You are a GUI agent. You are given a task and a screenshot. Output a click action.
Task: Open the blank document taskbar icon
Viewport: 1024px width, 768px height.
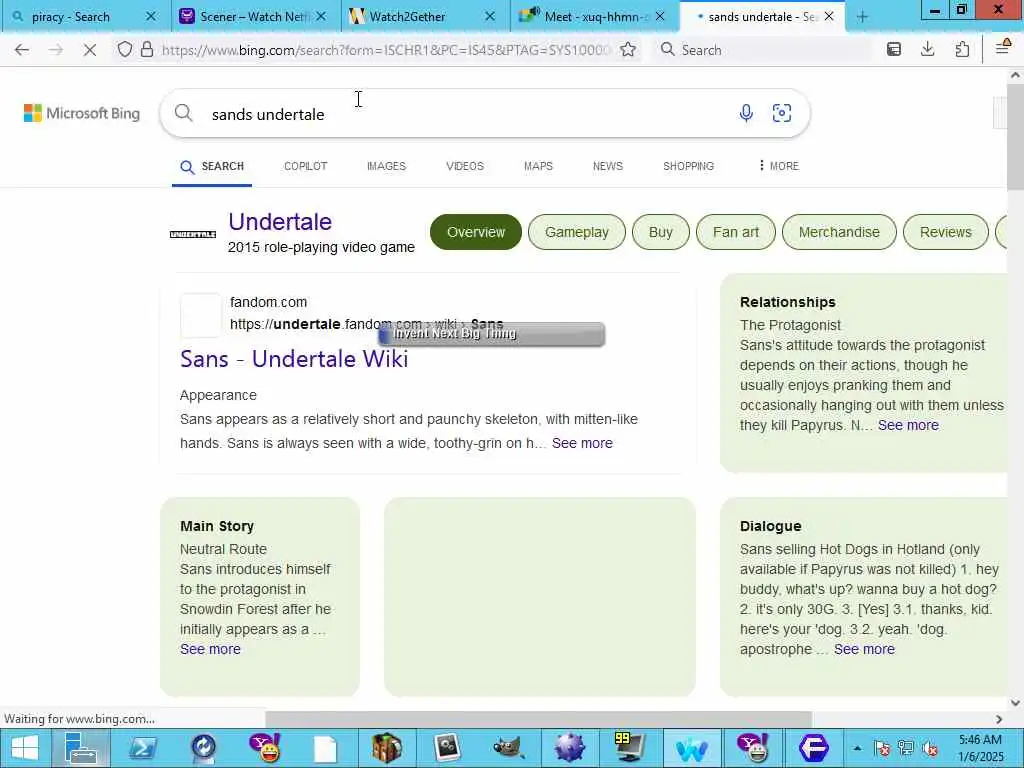(x=325, y=749)
